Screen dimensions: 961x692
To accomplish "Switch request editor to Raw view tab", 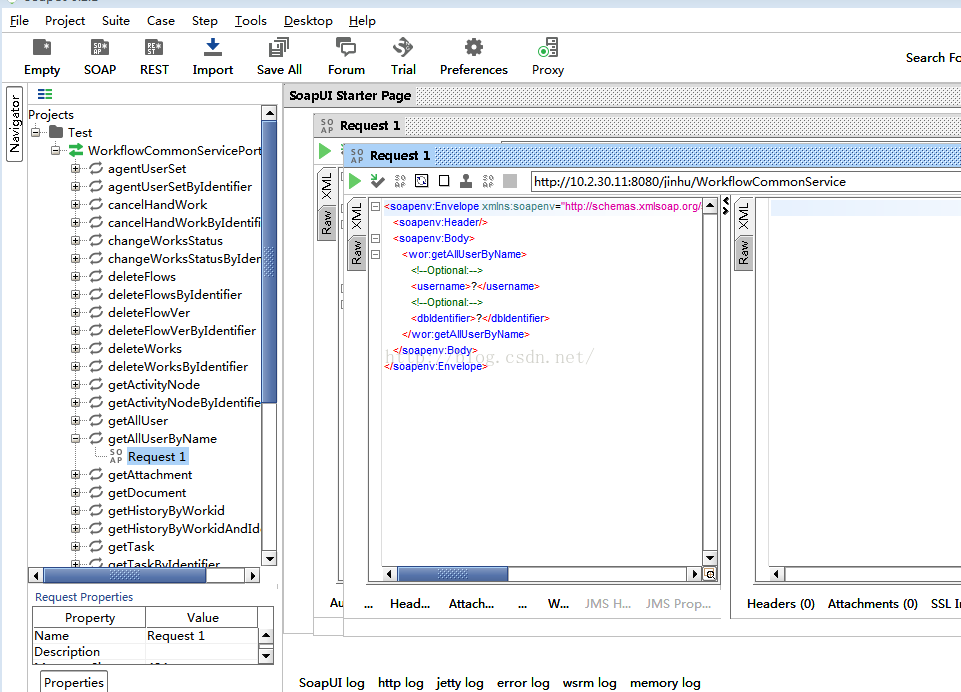I will tap(356, 253).
